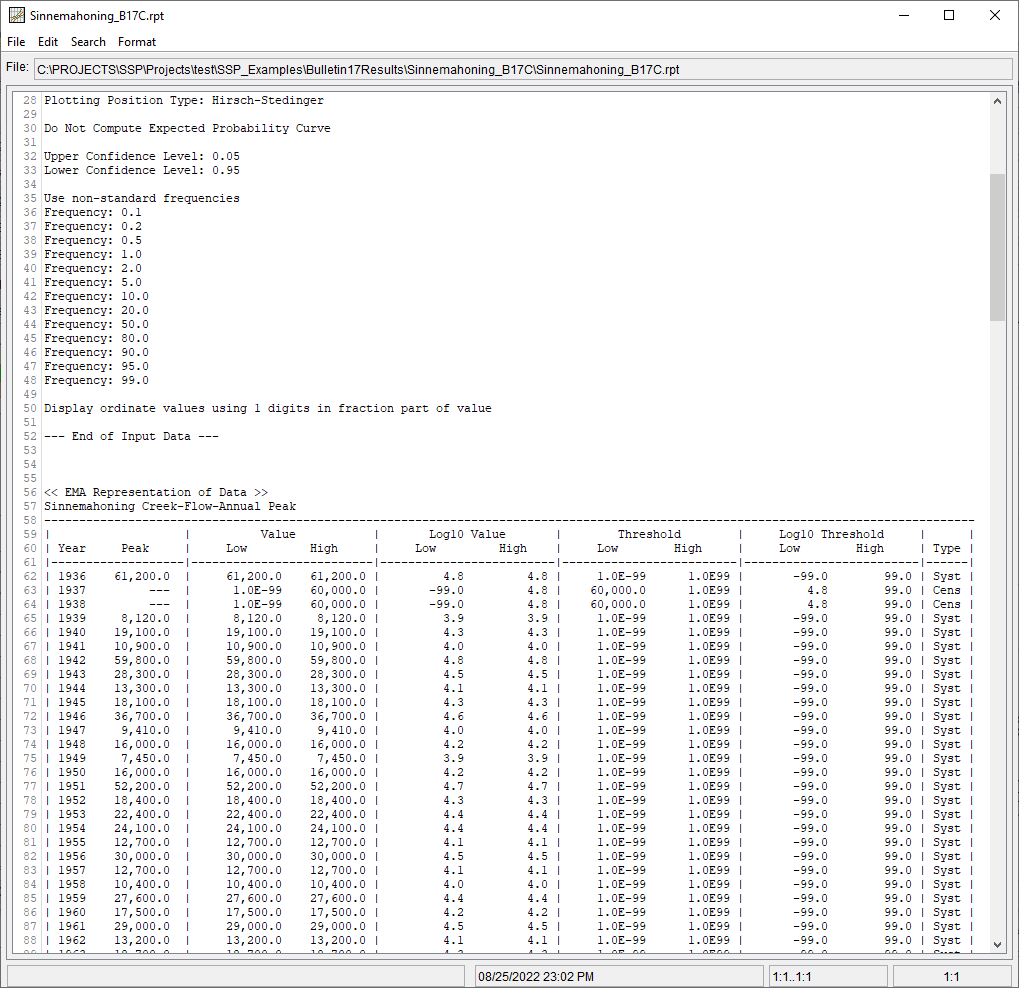Click the scrollbar up arrow icon
The image size is (1019, 988).
point(998,99)
